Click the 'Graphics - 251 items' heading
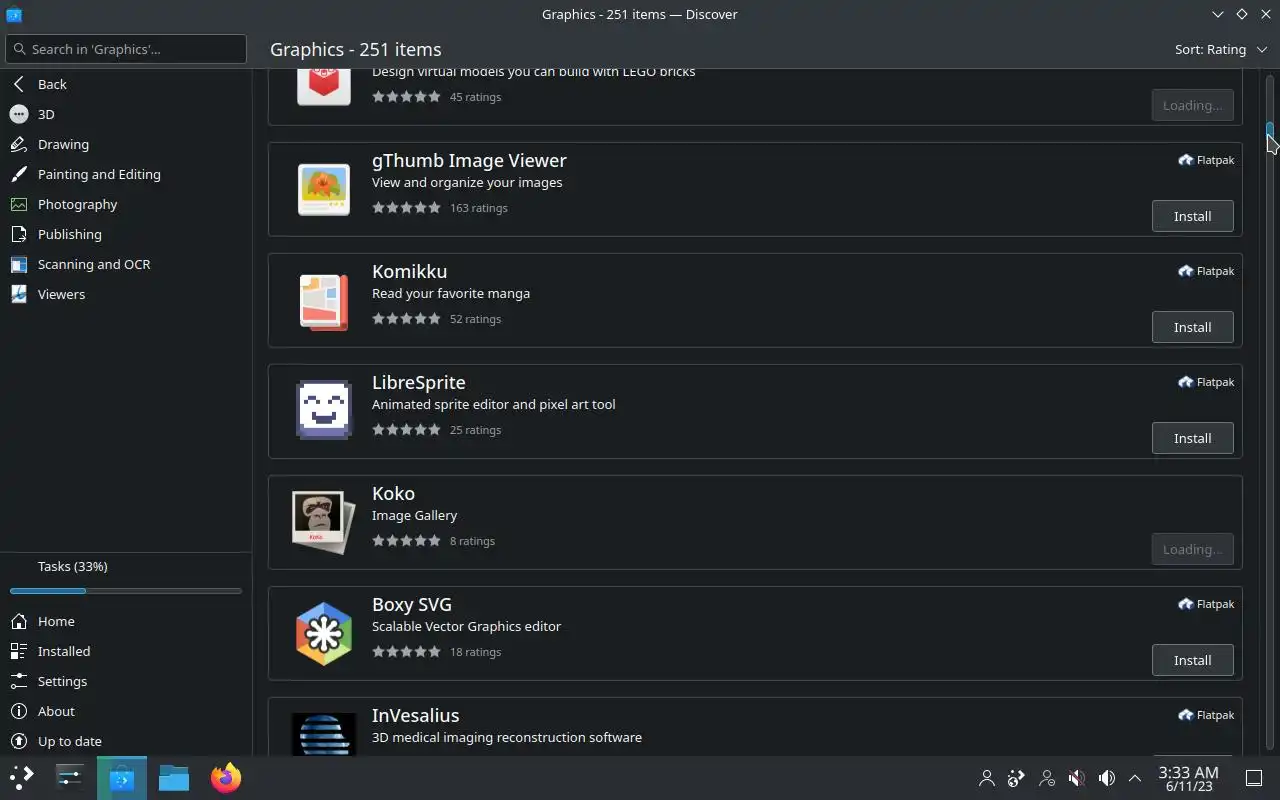 click(x=355, y=49)
